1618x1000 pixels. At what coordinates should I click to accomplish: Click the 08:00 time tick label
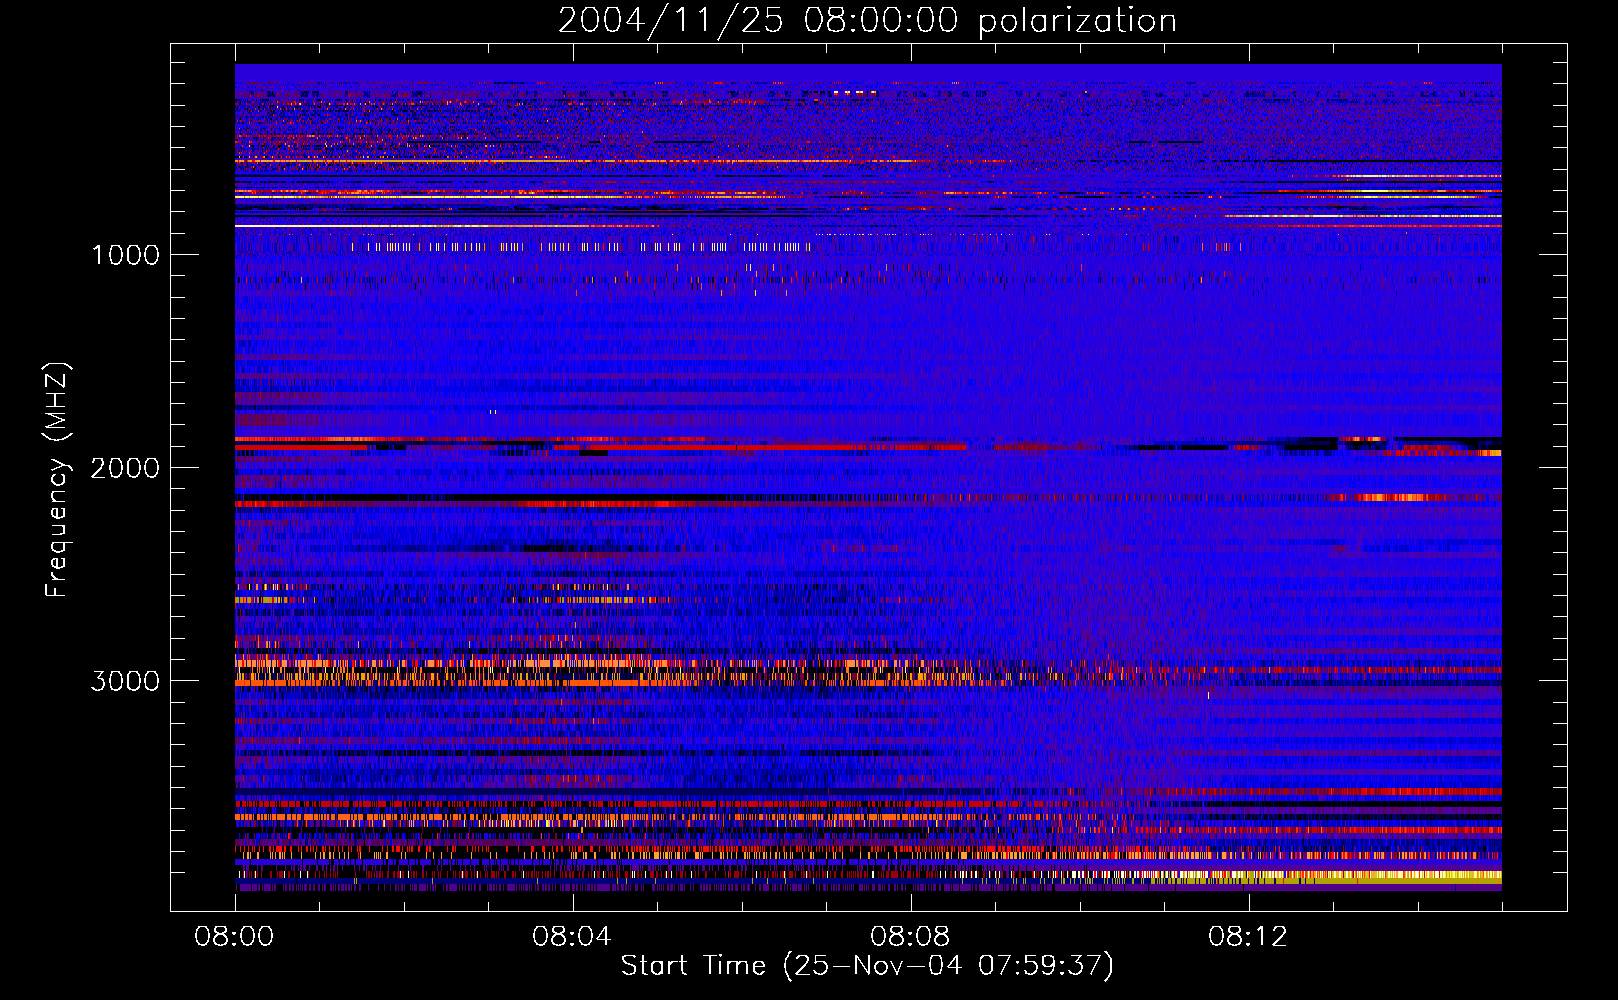tap(234, 937)
